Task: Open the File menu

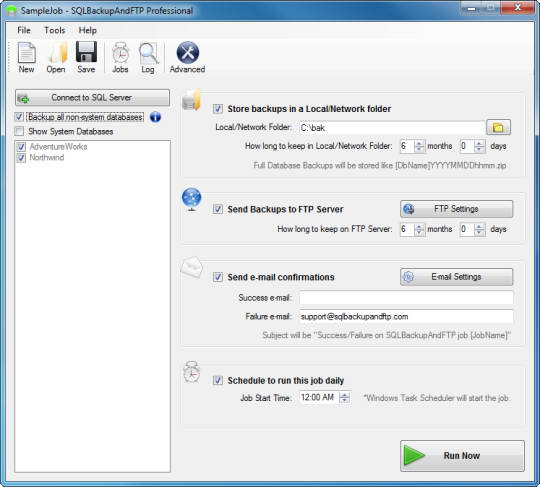Action: 24,30
